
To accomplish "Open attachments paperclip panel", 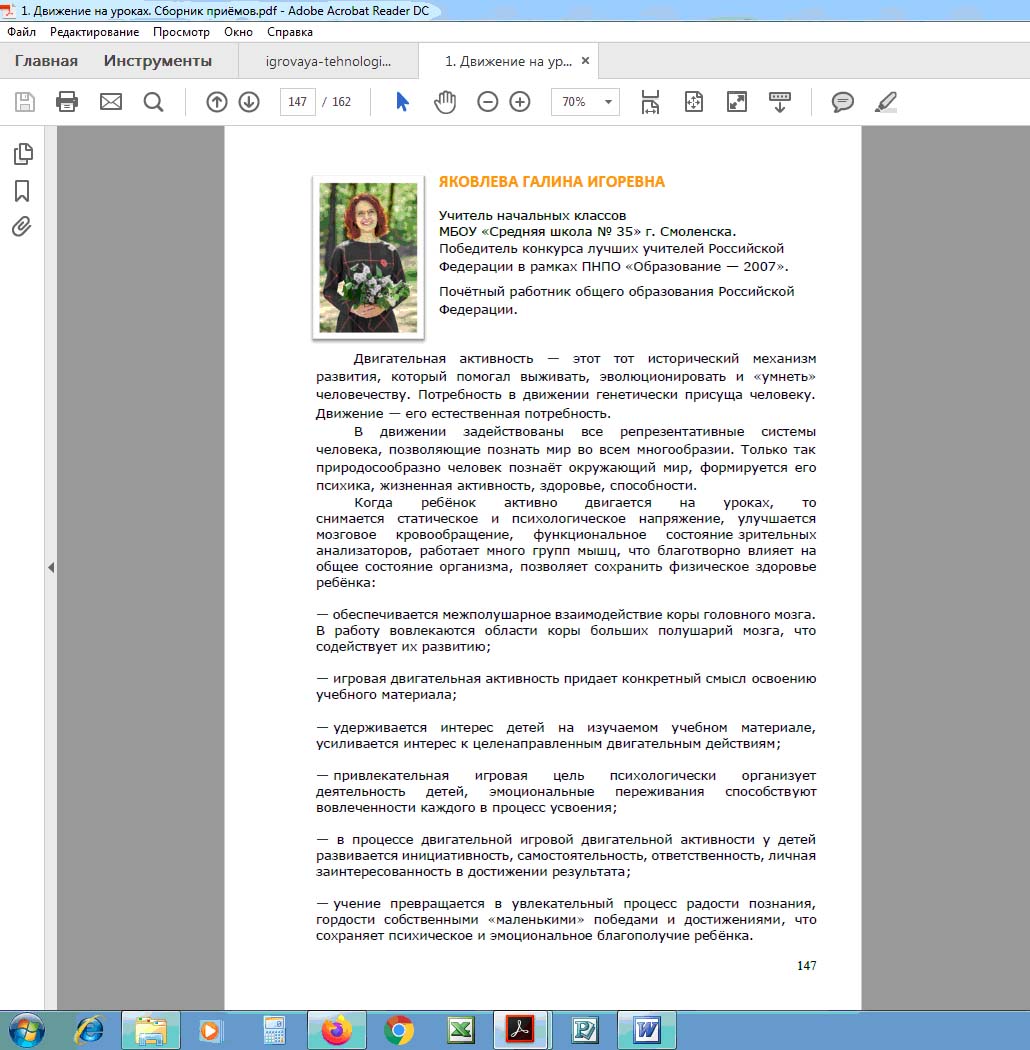I will pyautogui.click(x=21, y=227).
